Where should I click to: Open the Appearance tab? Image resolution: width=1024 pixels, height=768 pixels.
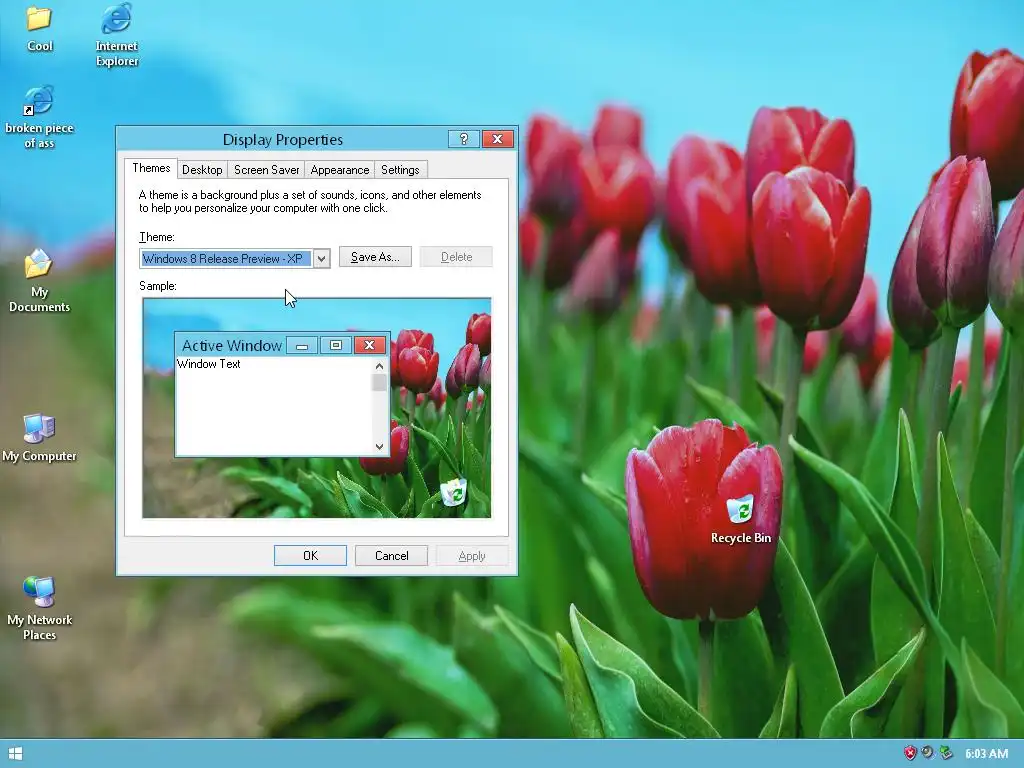[x=340, y=170]
